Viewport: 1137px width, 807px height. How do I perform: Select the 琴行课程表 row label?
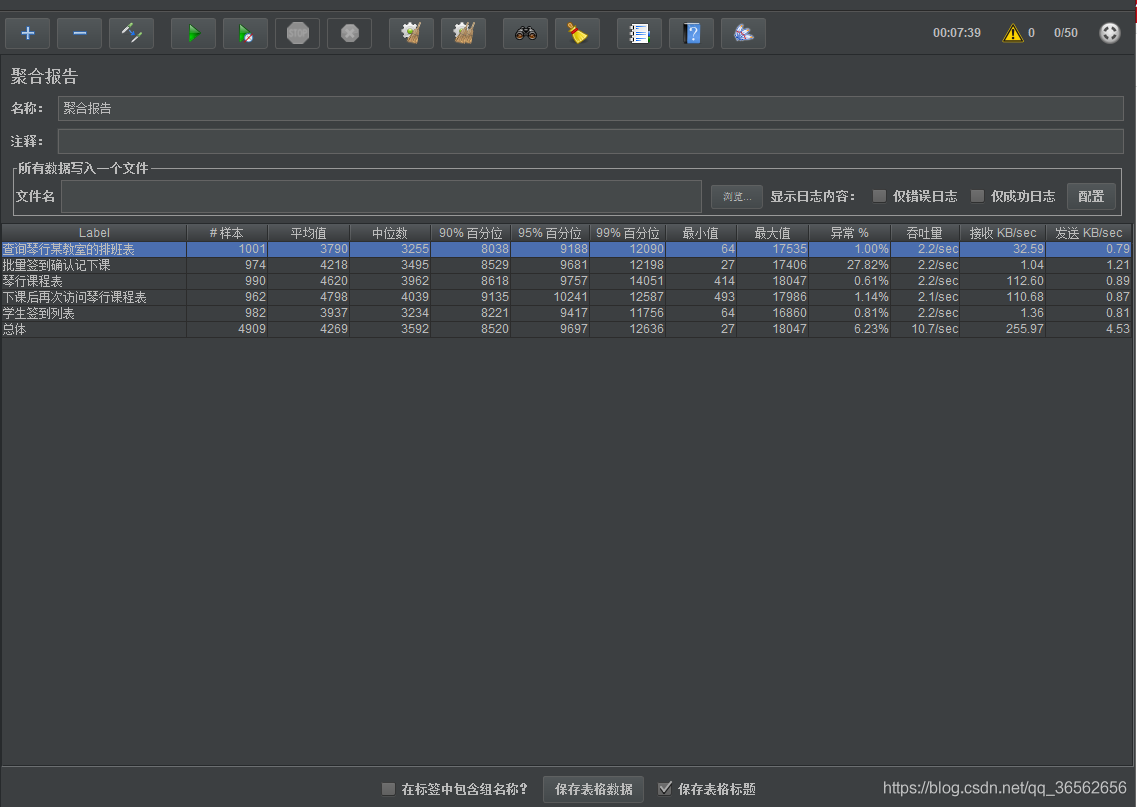point(33,281)
